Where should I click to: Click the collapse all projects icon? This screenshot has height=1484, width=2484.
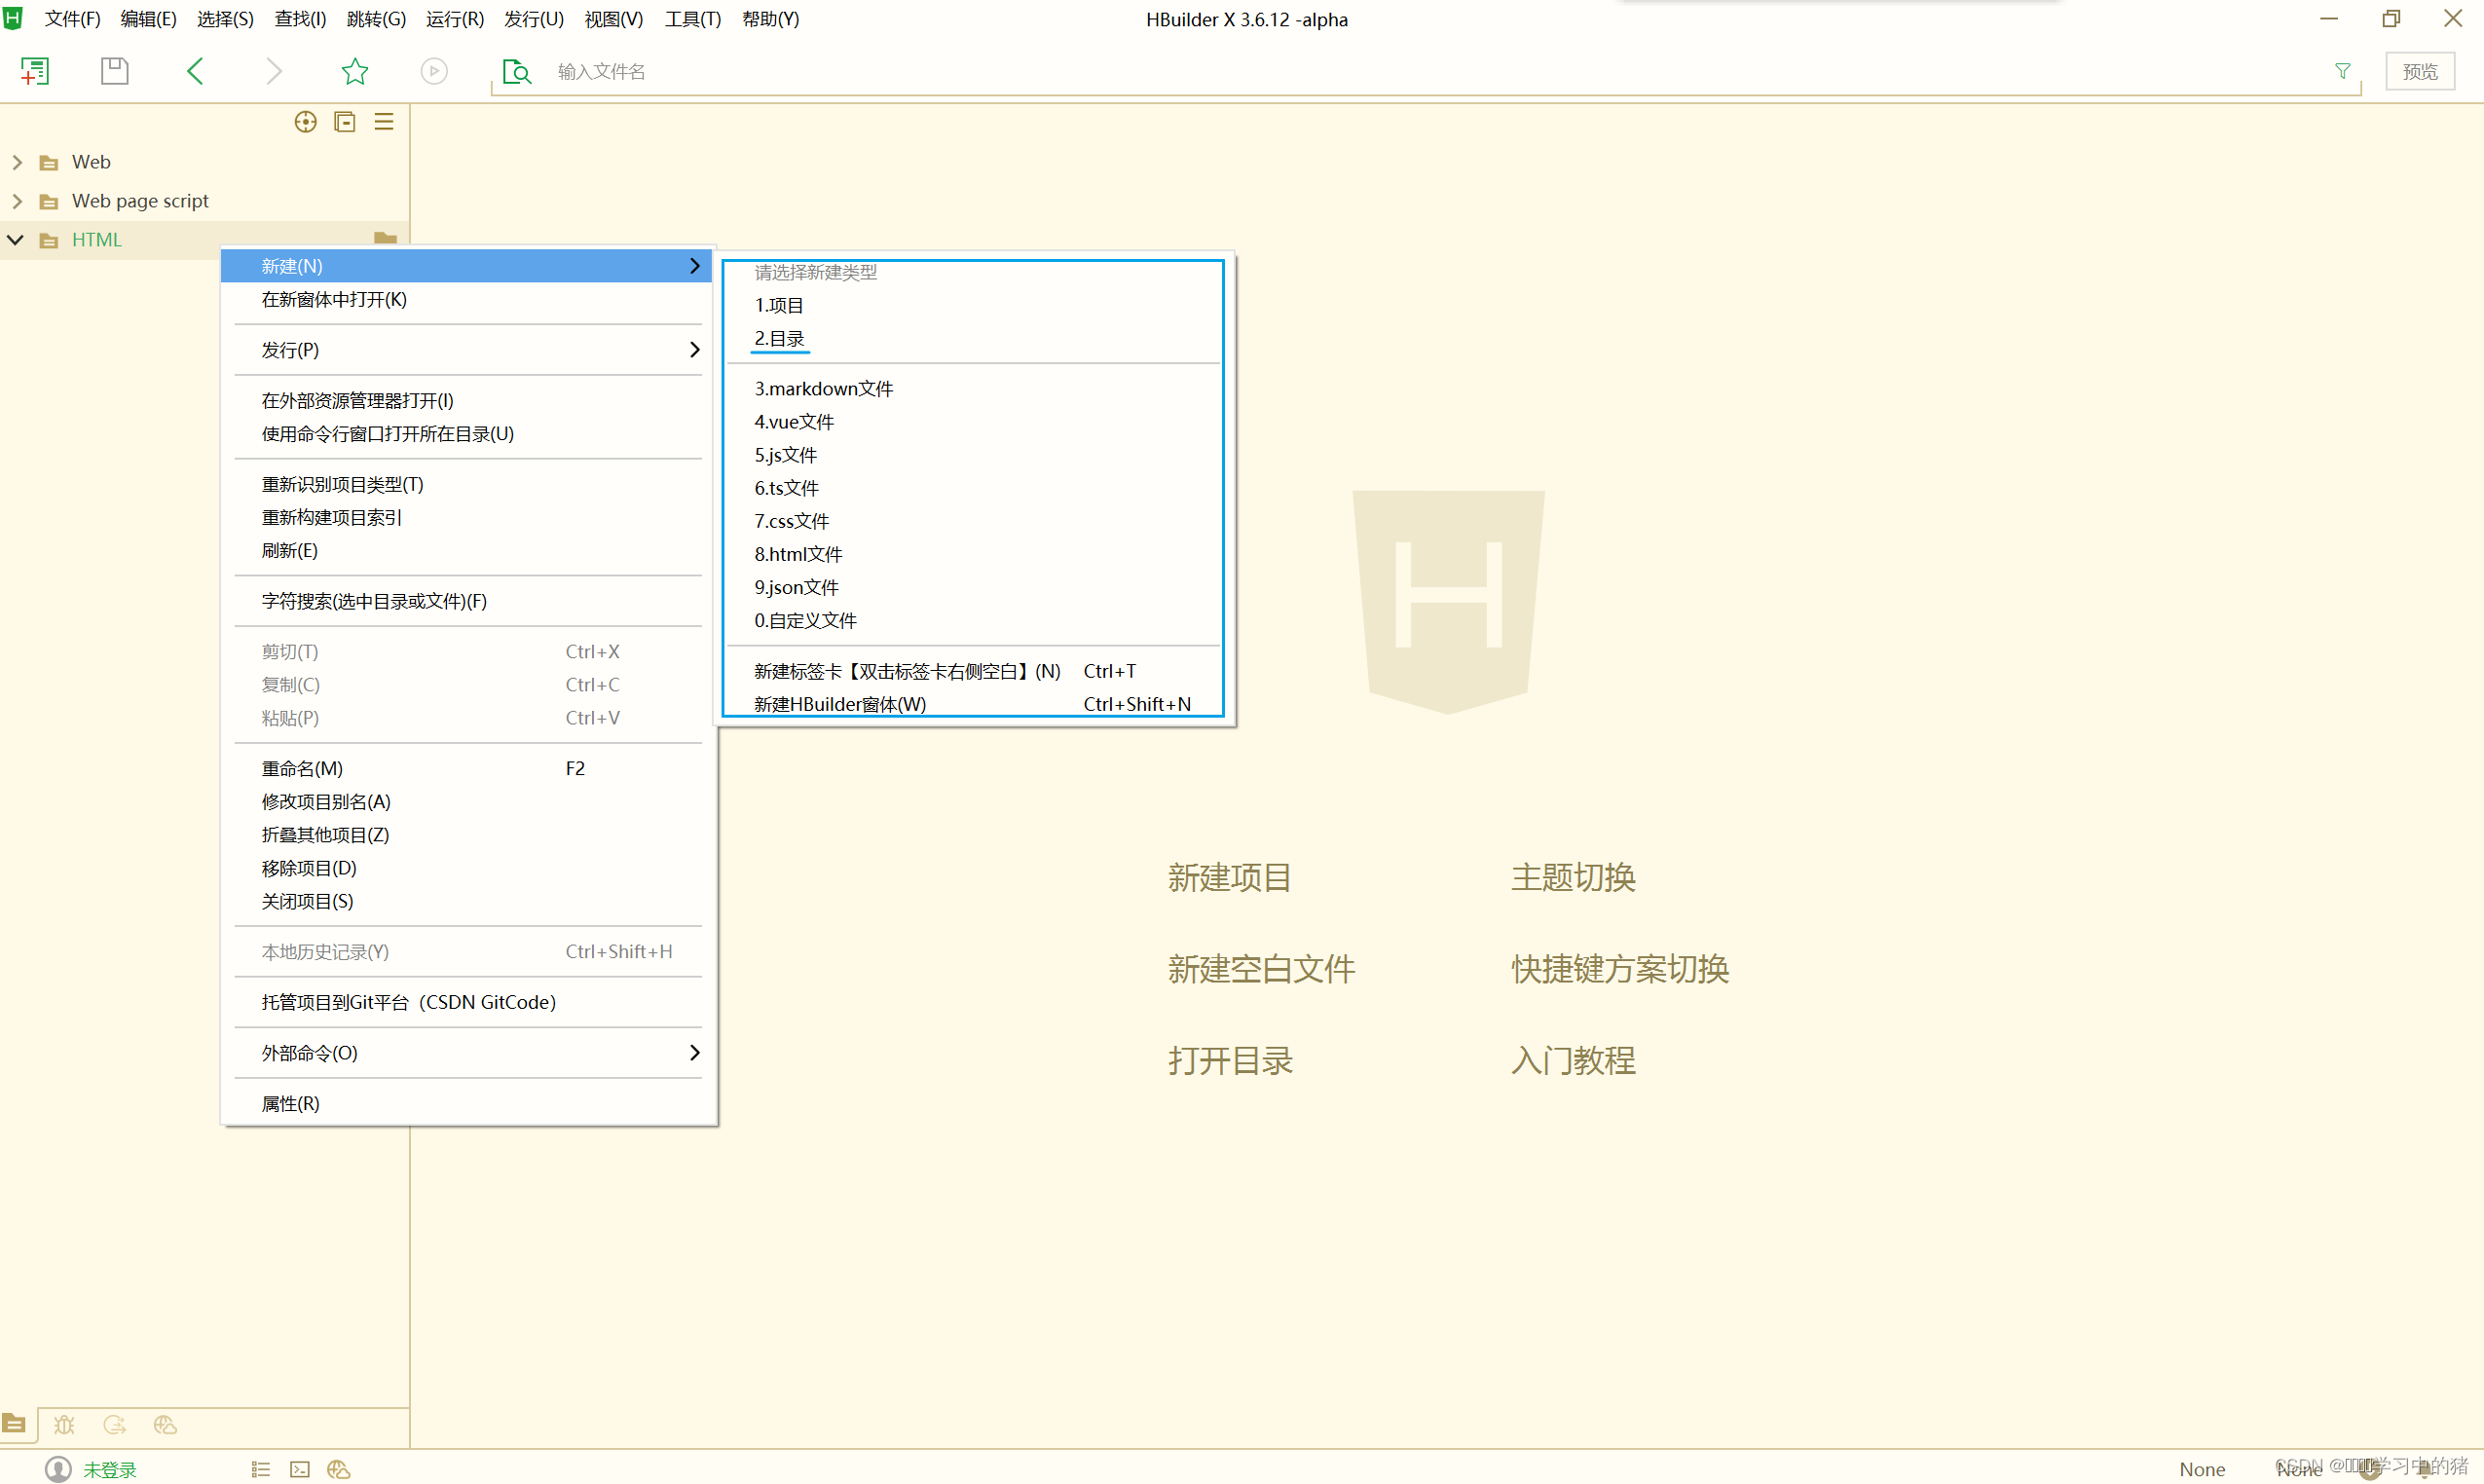tap(344, 122)
